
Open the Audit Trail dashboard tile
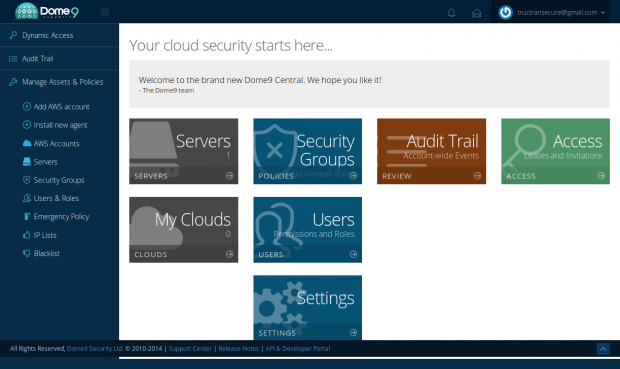tap(431, 151)
